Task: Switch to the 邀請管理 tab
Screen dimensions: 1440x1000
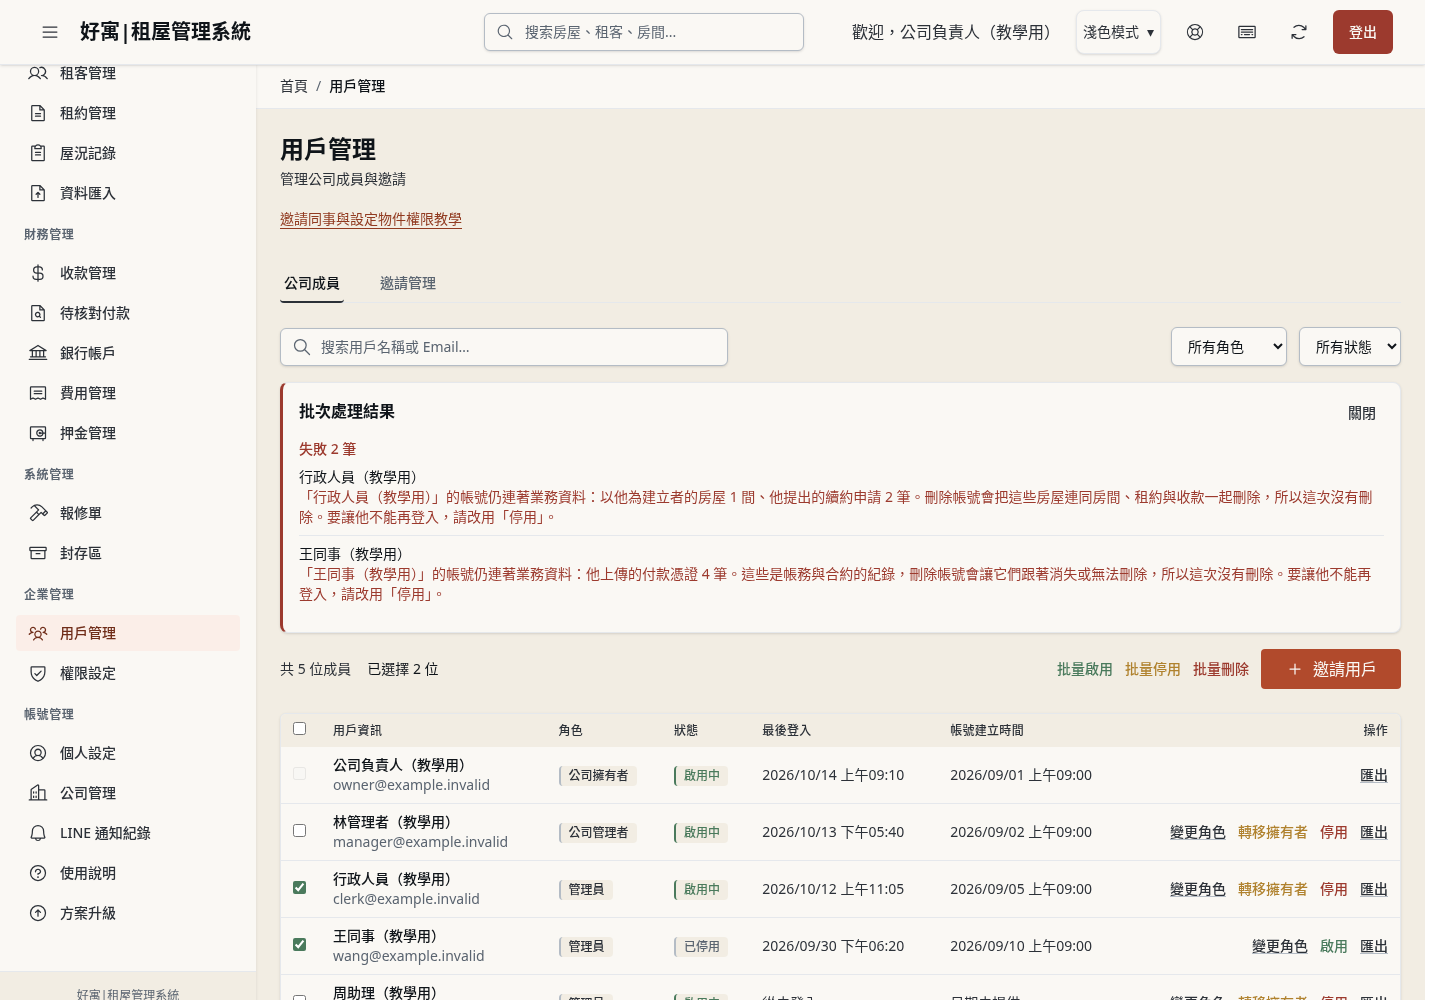Action: [408, 283]
